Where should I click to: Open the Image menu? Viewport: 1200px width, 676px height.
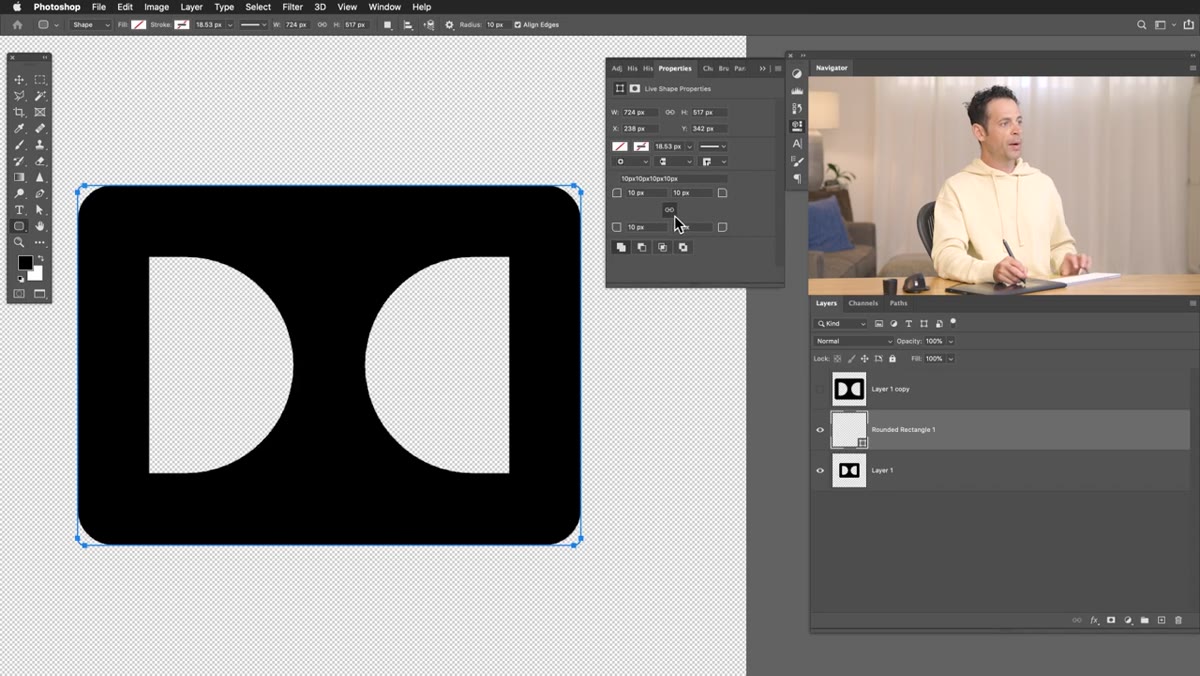point(156,7)
